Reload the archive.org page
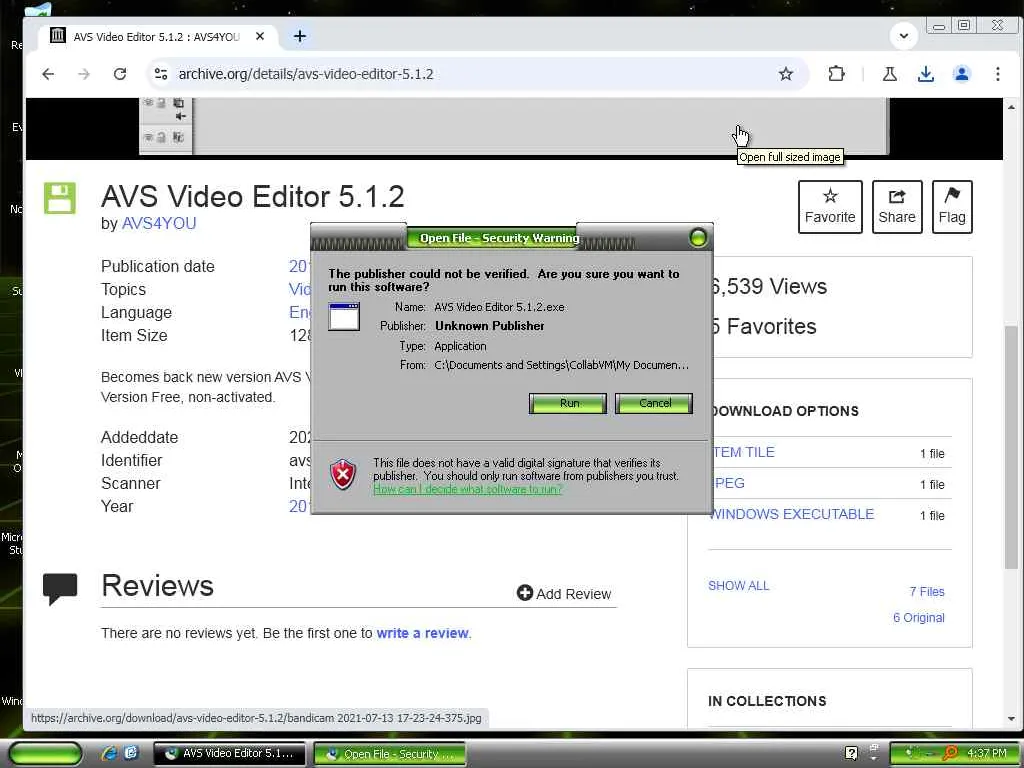 pyautogui.click(x=120, y=74)
